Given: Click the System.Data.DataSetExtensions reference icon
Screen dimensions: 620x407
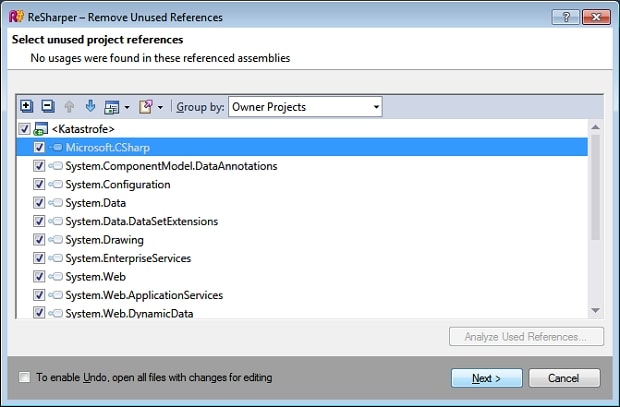Looking at the screenshot, I should tap(56, 221).
